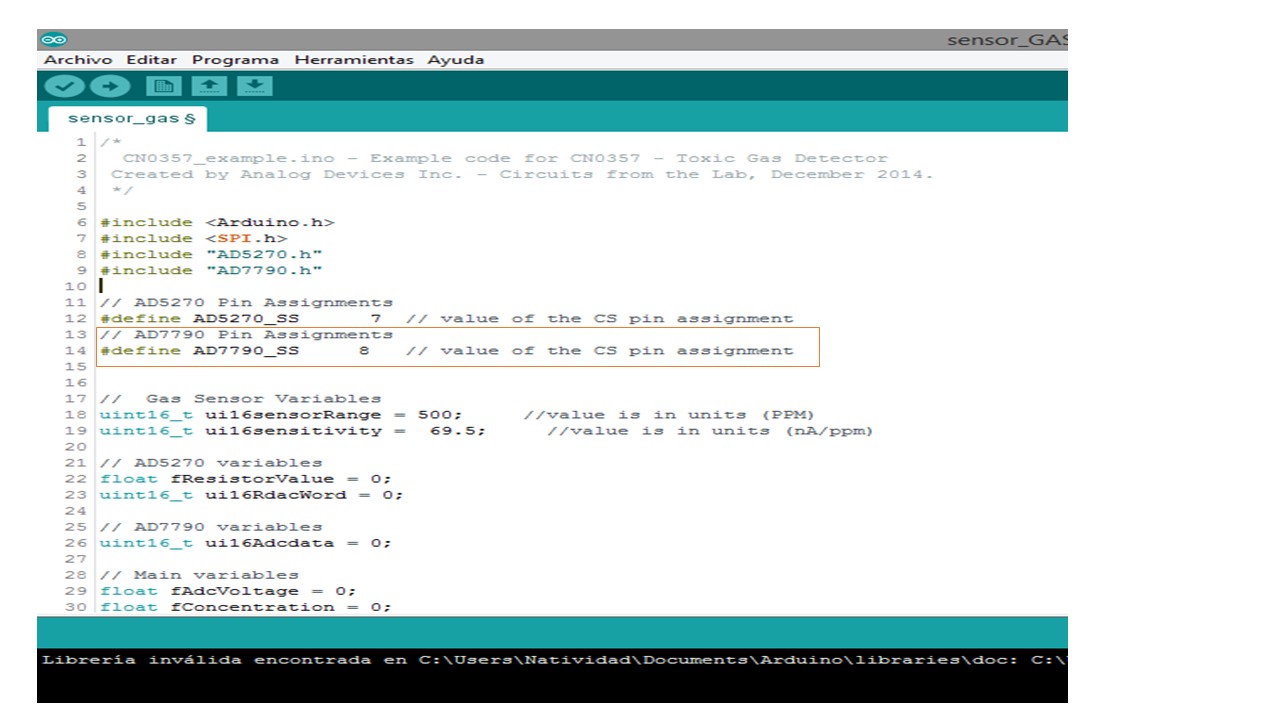Viewport: 1280px width, 720px height.
Task: Click 'float fResistorValue = 0' line
Action: (x=246, y=479)
